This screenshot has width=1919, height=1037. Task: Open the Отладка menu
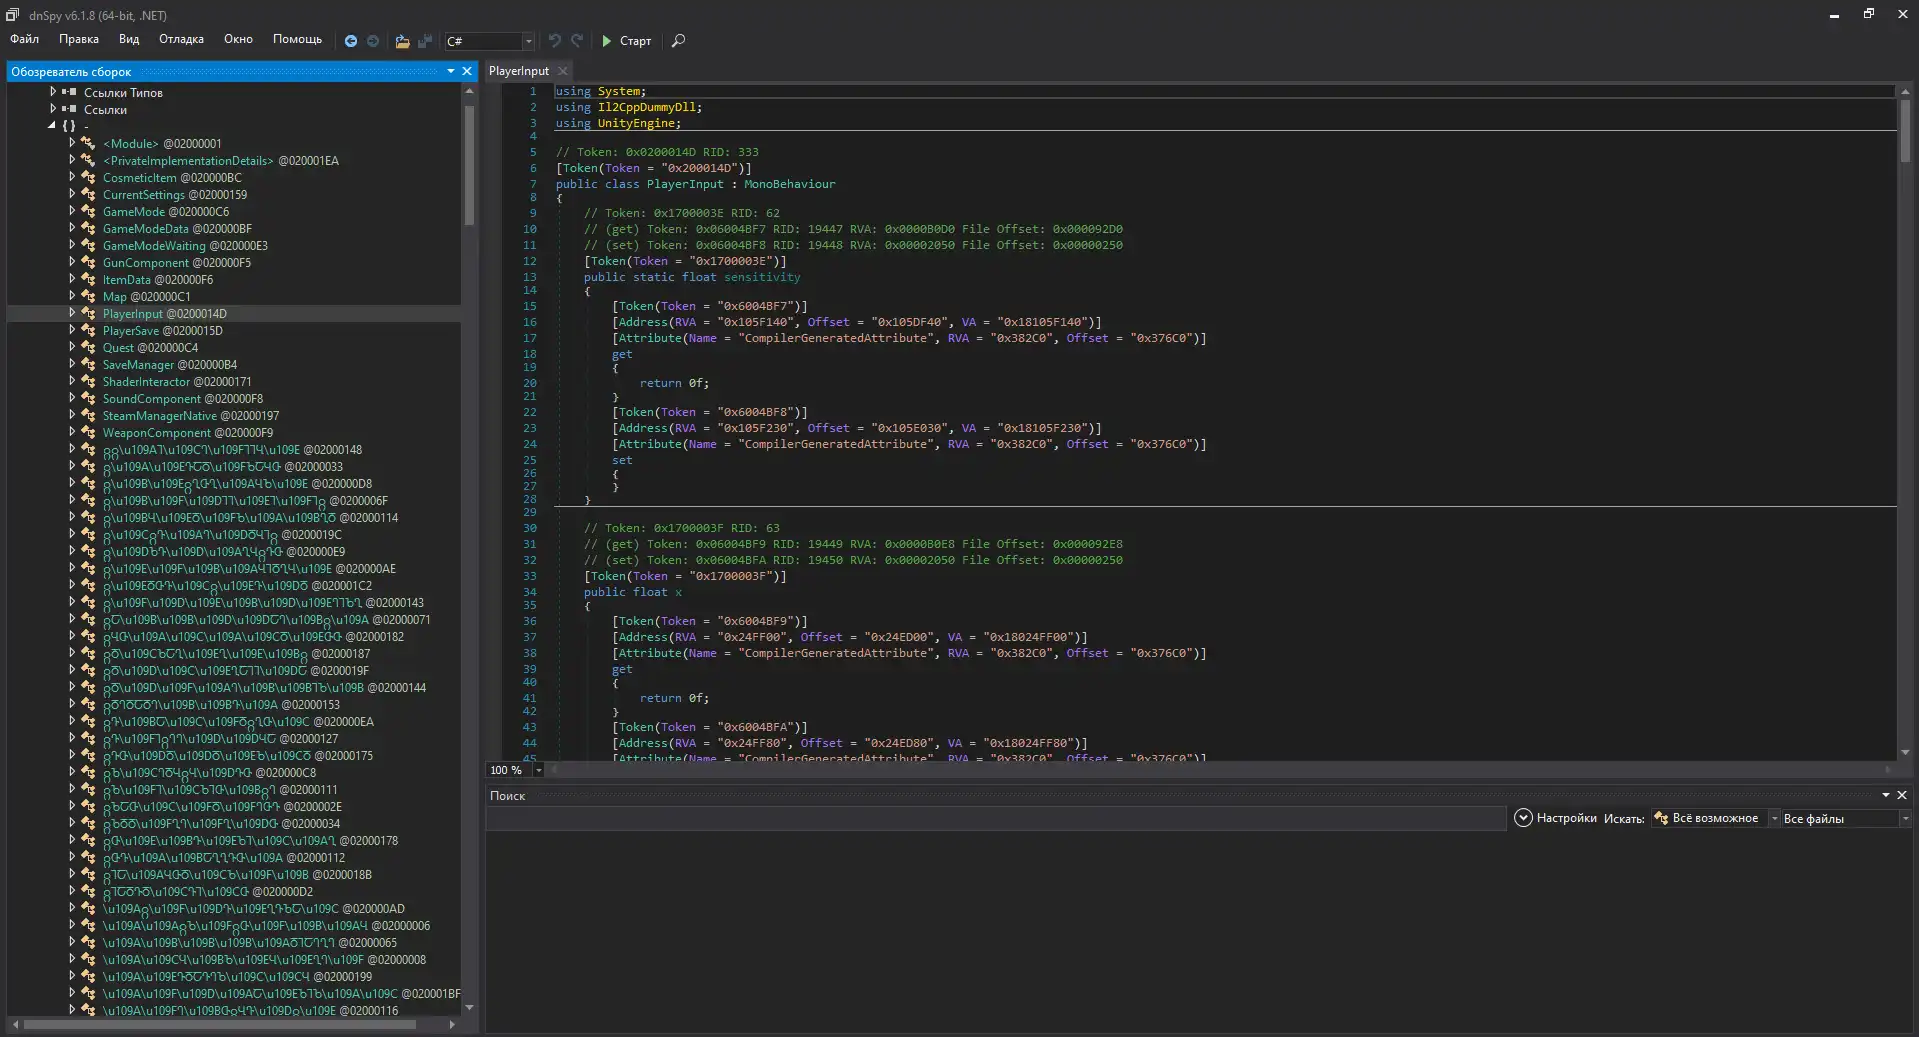tap(181, 39)
